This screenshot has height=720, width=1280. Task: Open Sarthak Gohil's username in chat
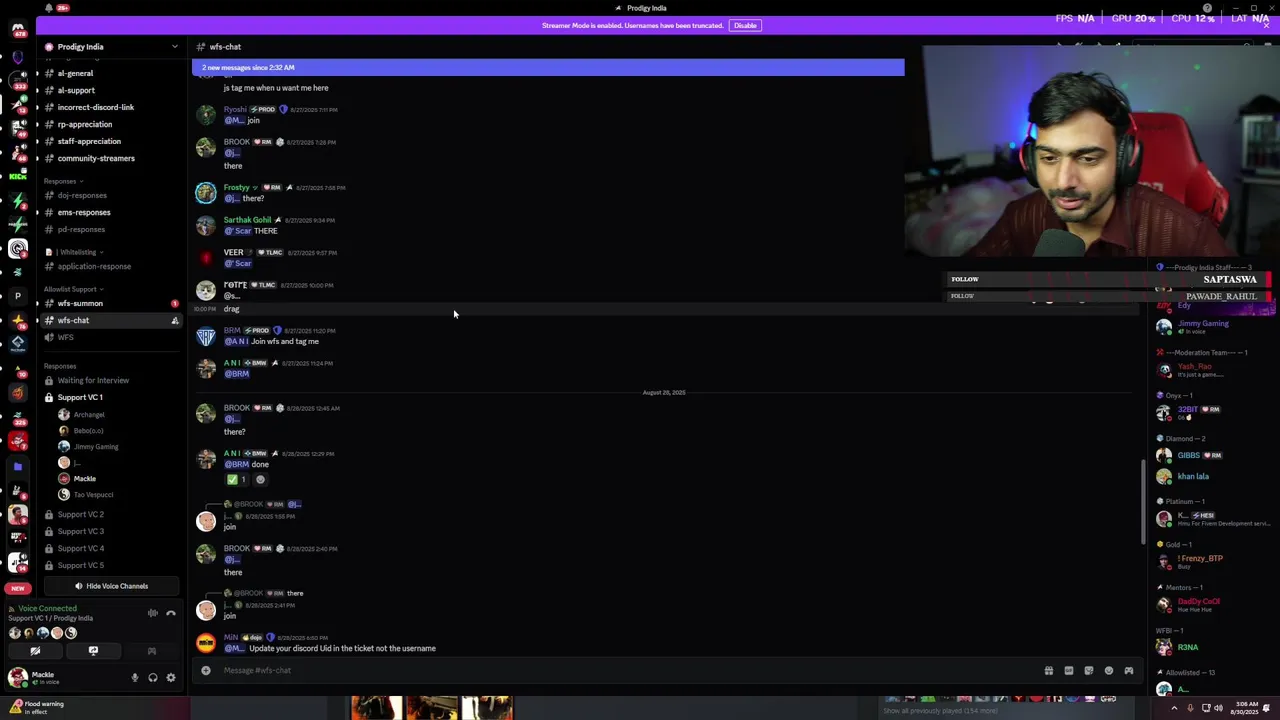(247, 220)
